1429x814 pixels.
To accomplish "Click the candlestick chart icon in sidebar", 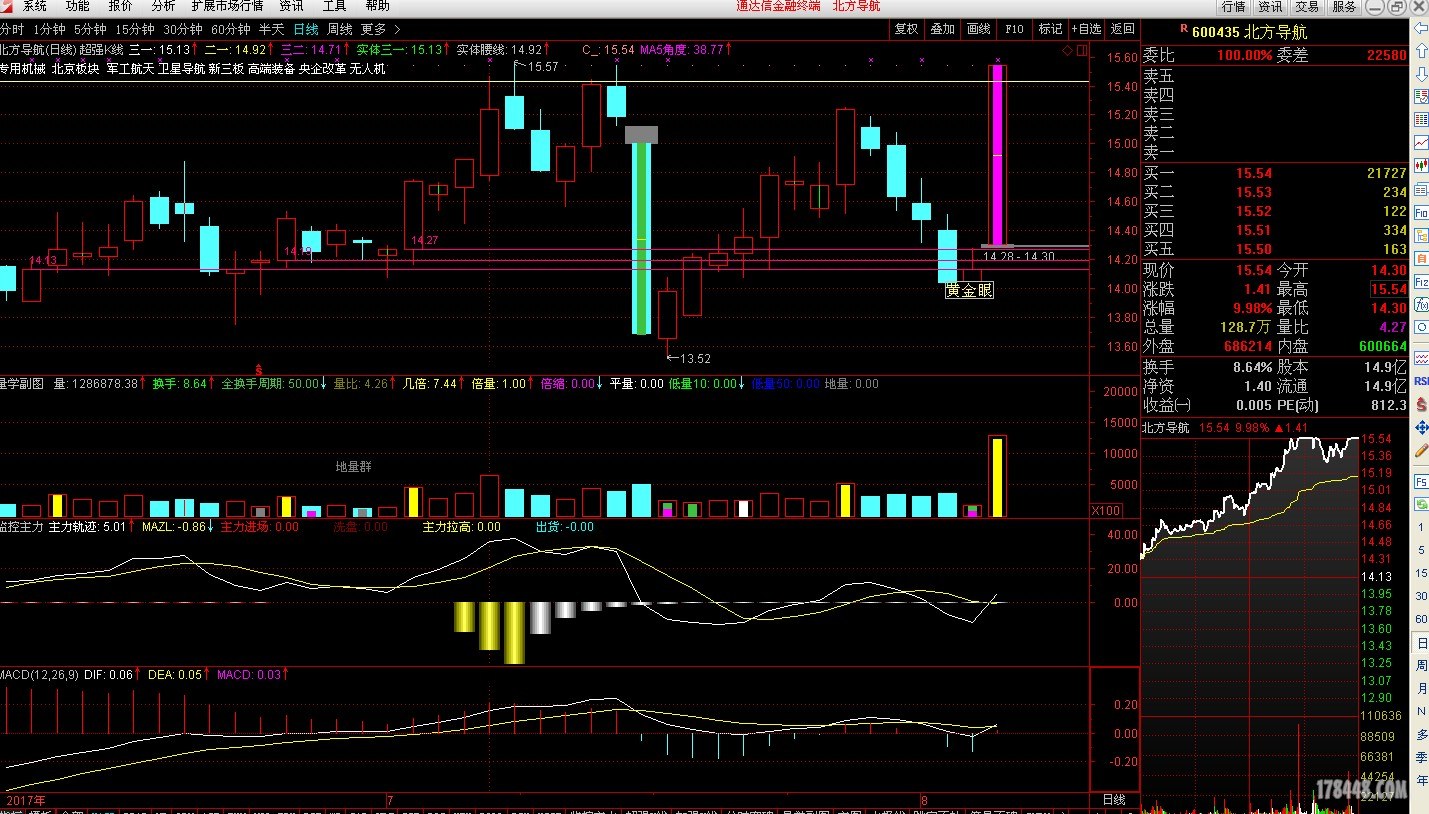I will [1420, 166].
